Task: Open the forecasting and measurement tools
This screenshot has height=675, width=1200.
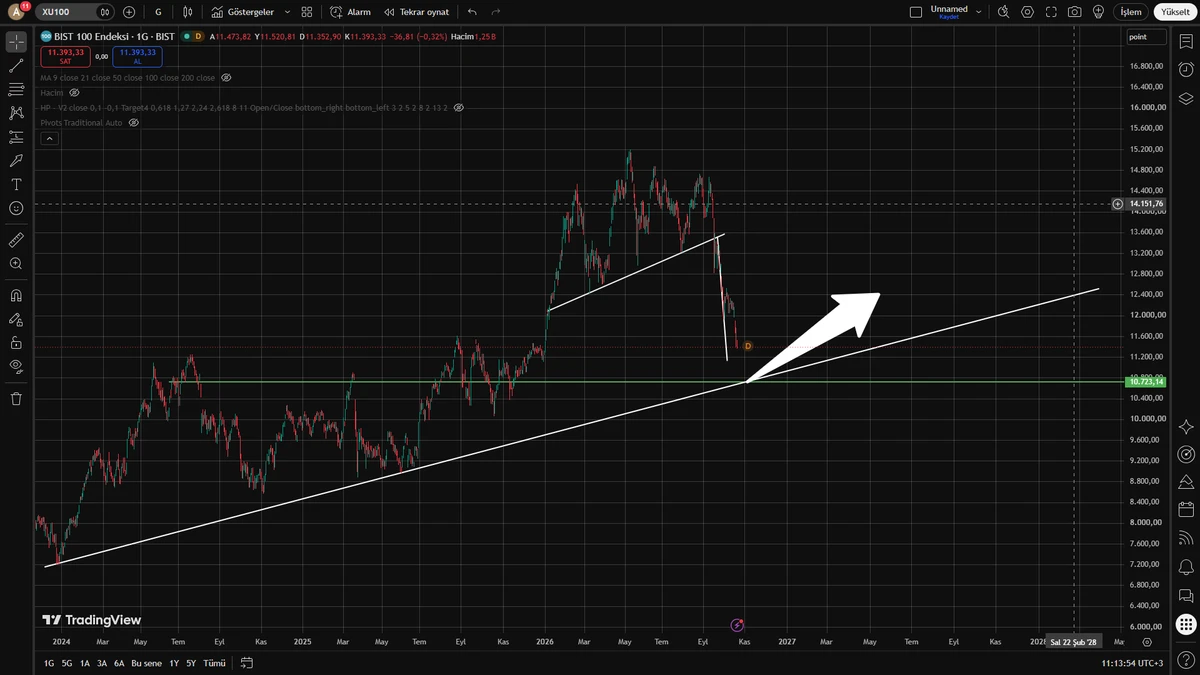Action: [x=16, y=137]
